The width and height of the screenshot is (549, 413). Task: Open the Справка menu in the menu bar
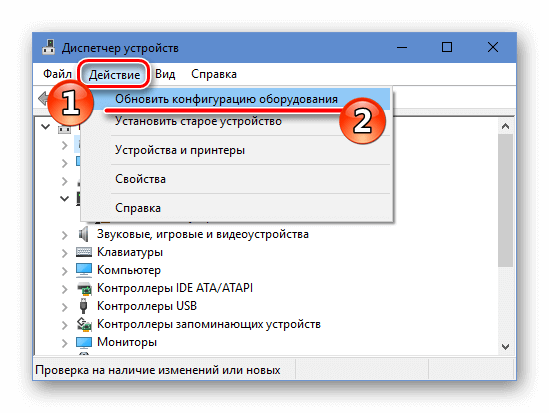pos(214,74)
